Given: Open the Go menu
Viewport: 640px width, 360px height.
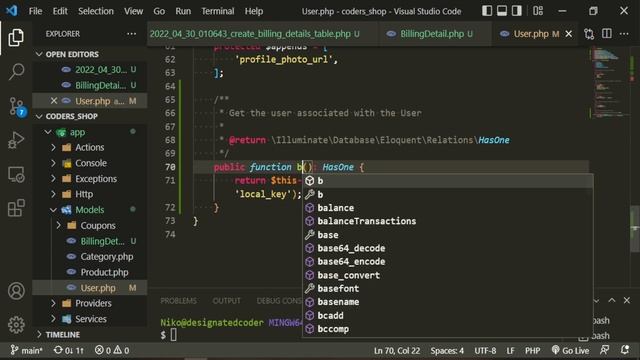Looking at the screenshot, I should point(159,11).
